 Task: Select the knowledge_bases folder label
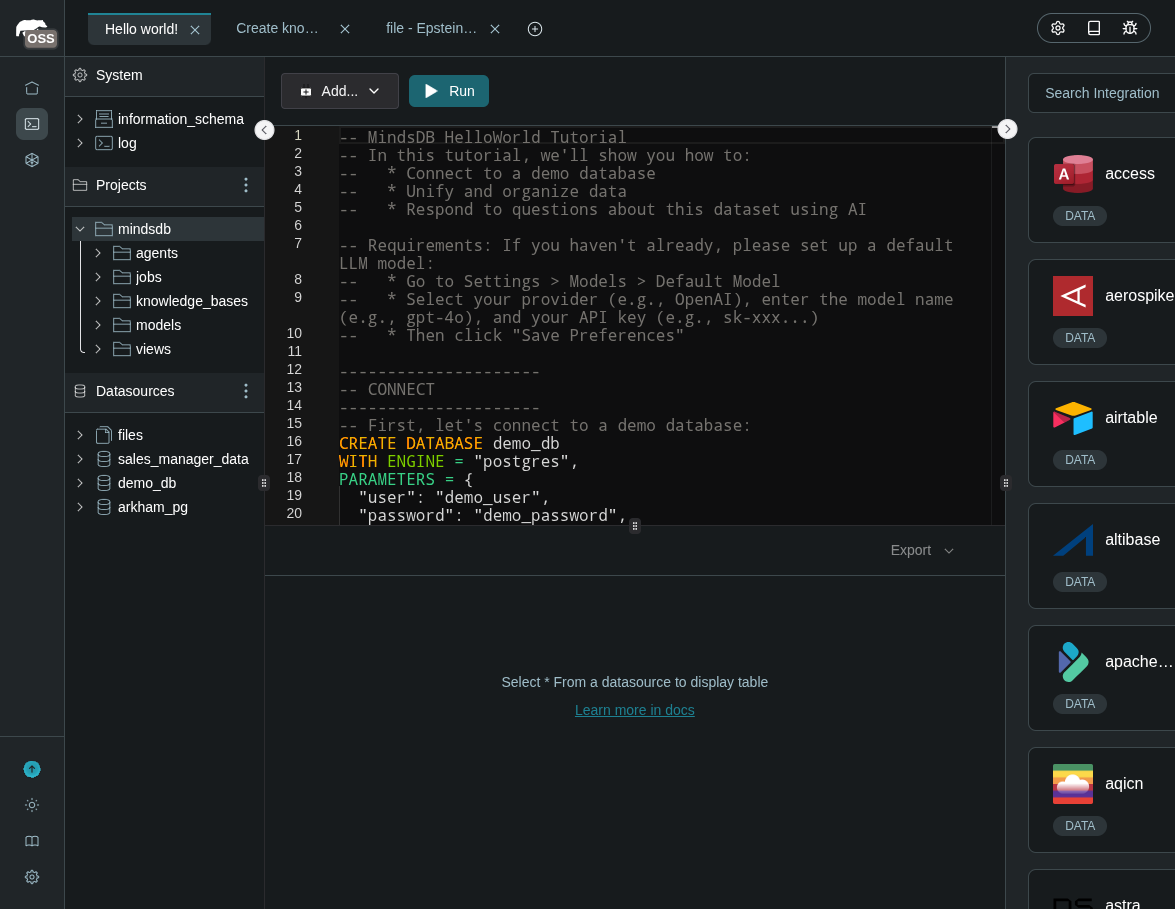192,301
